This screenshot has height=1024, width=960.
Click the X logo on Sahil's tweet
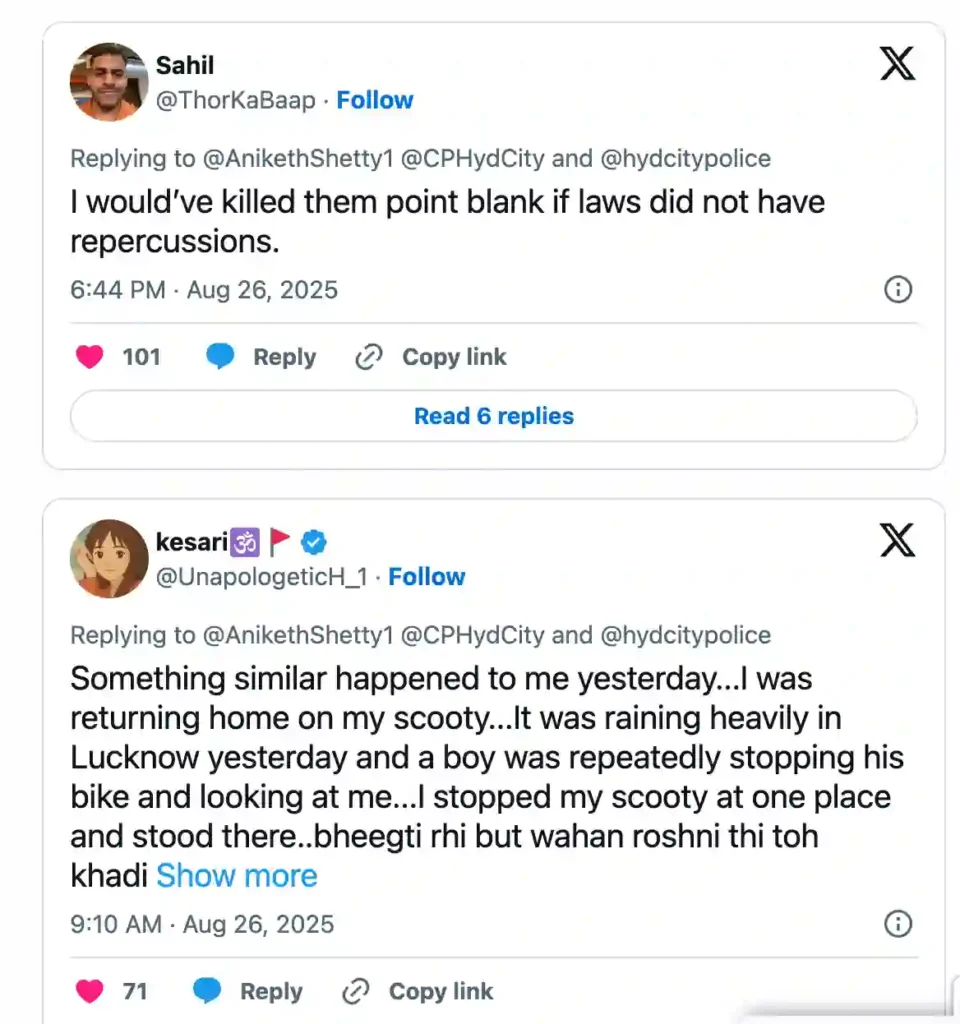click(897, 65)
